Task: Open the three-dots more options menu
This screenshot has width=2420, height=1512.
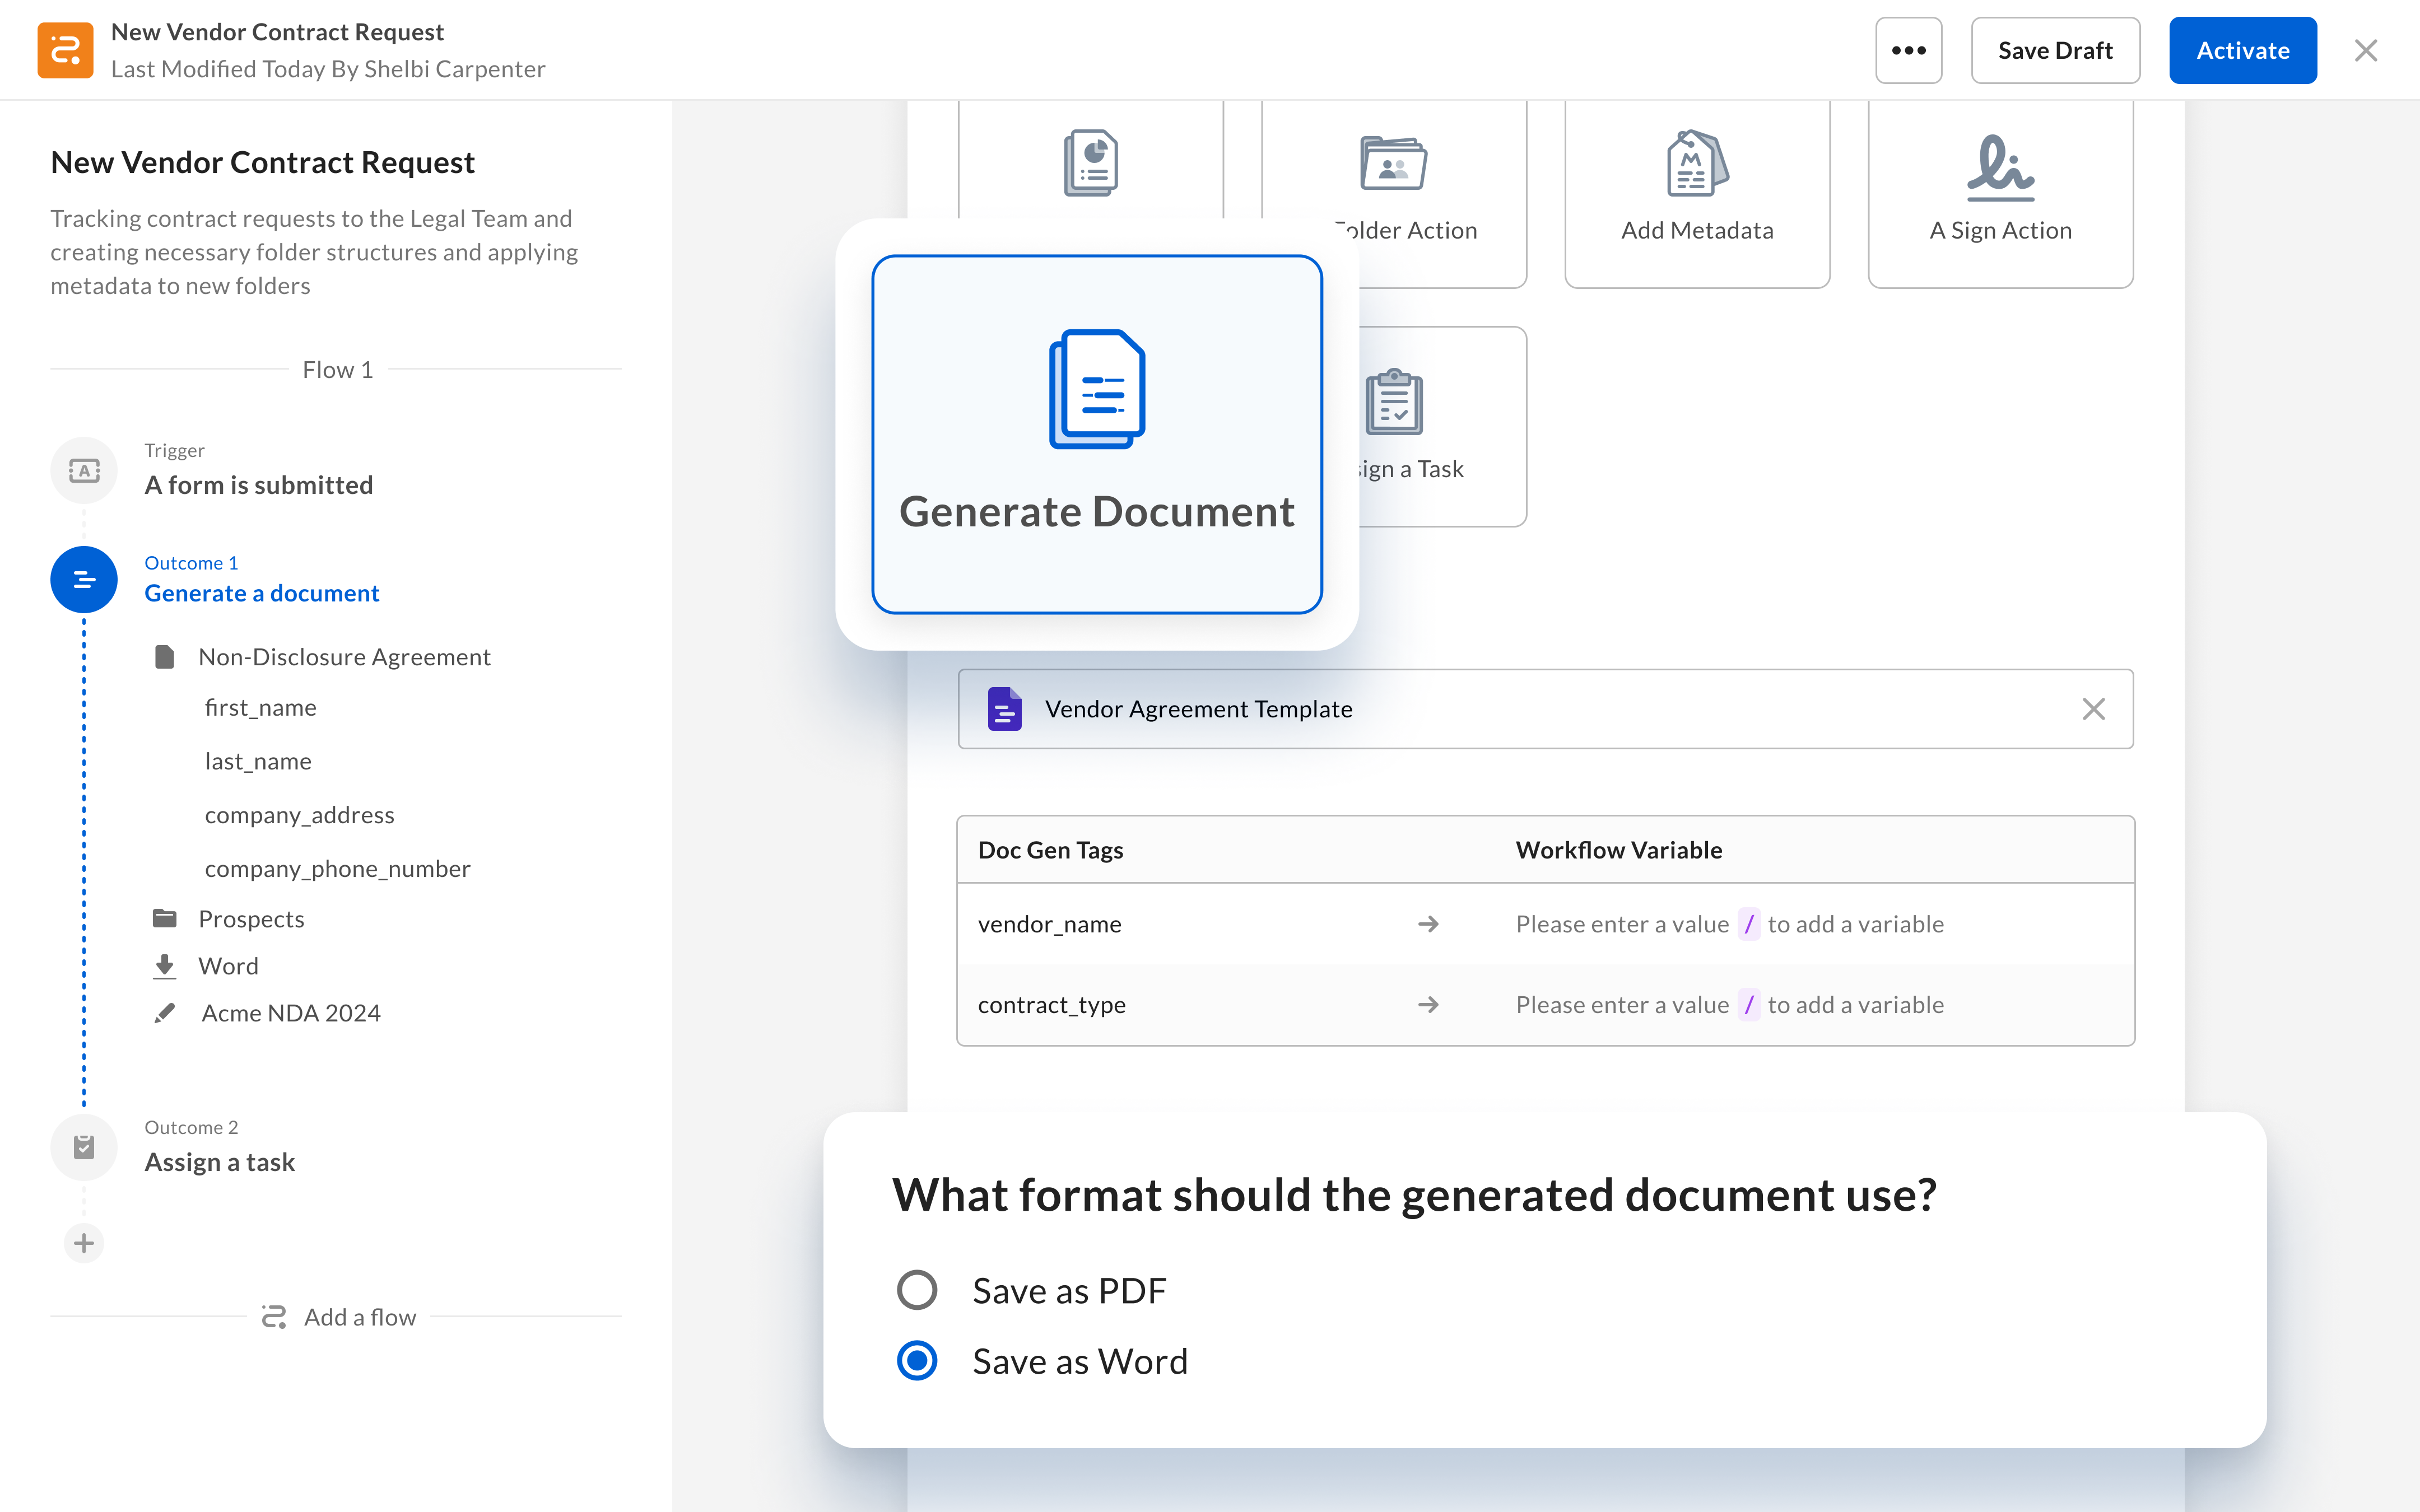Action: tap(1908, 50)
